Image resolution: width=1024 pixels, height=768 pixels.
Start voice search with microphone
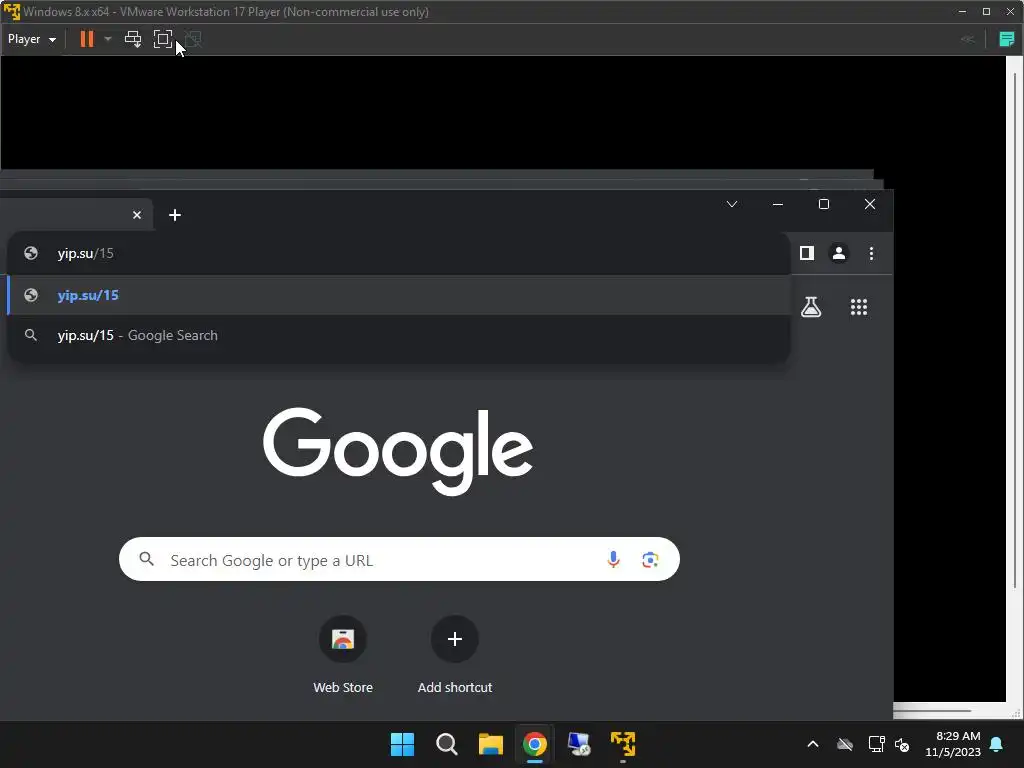pos(613,560)
